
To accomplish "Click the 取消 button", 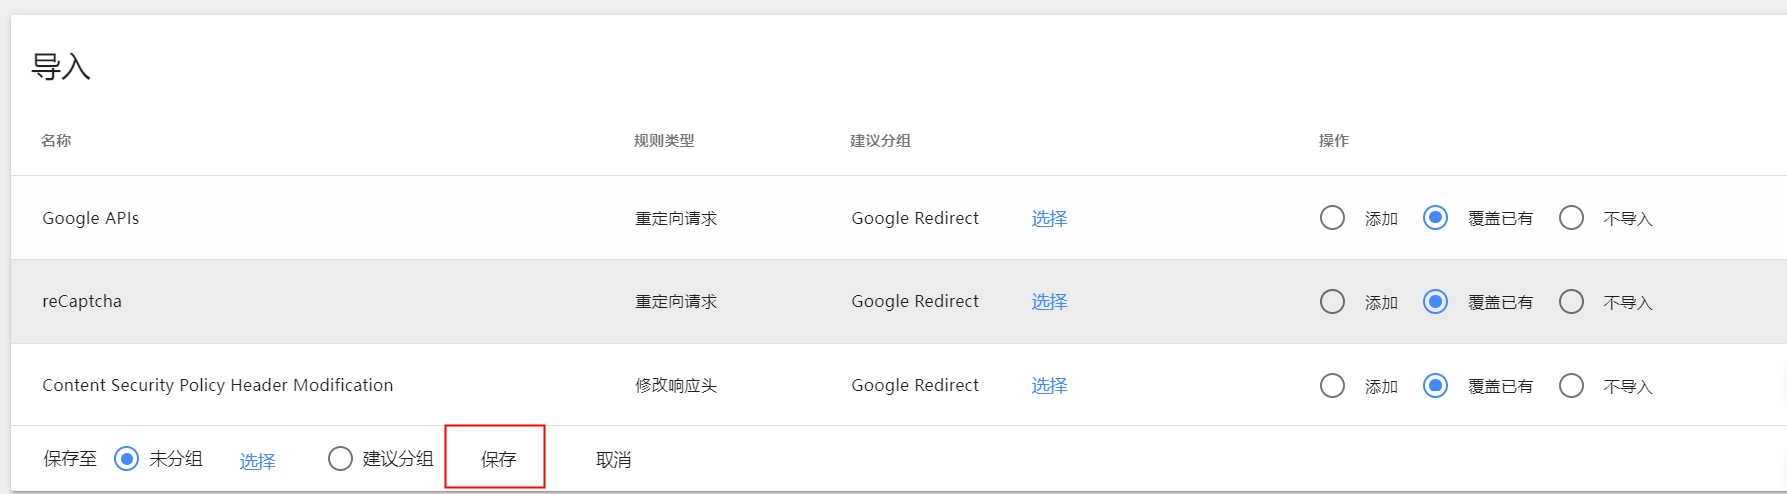I will (613, 459).
